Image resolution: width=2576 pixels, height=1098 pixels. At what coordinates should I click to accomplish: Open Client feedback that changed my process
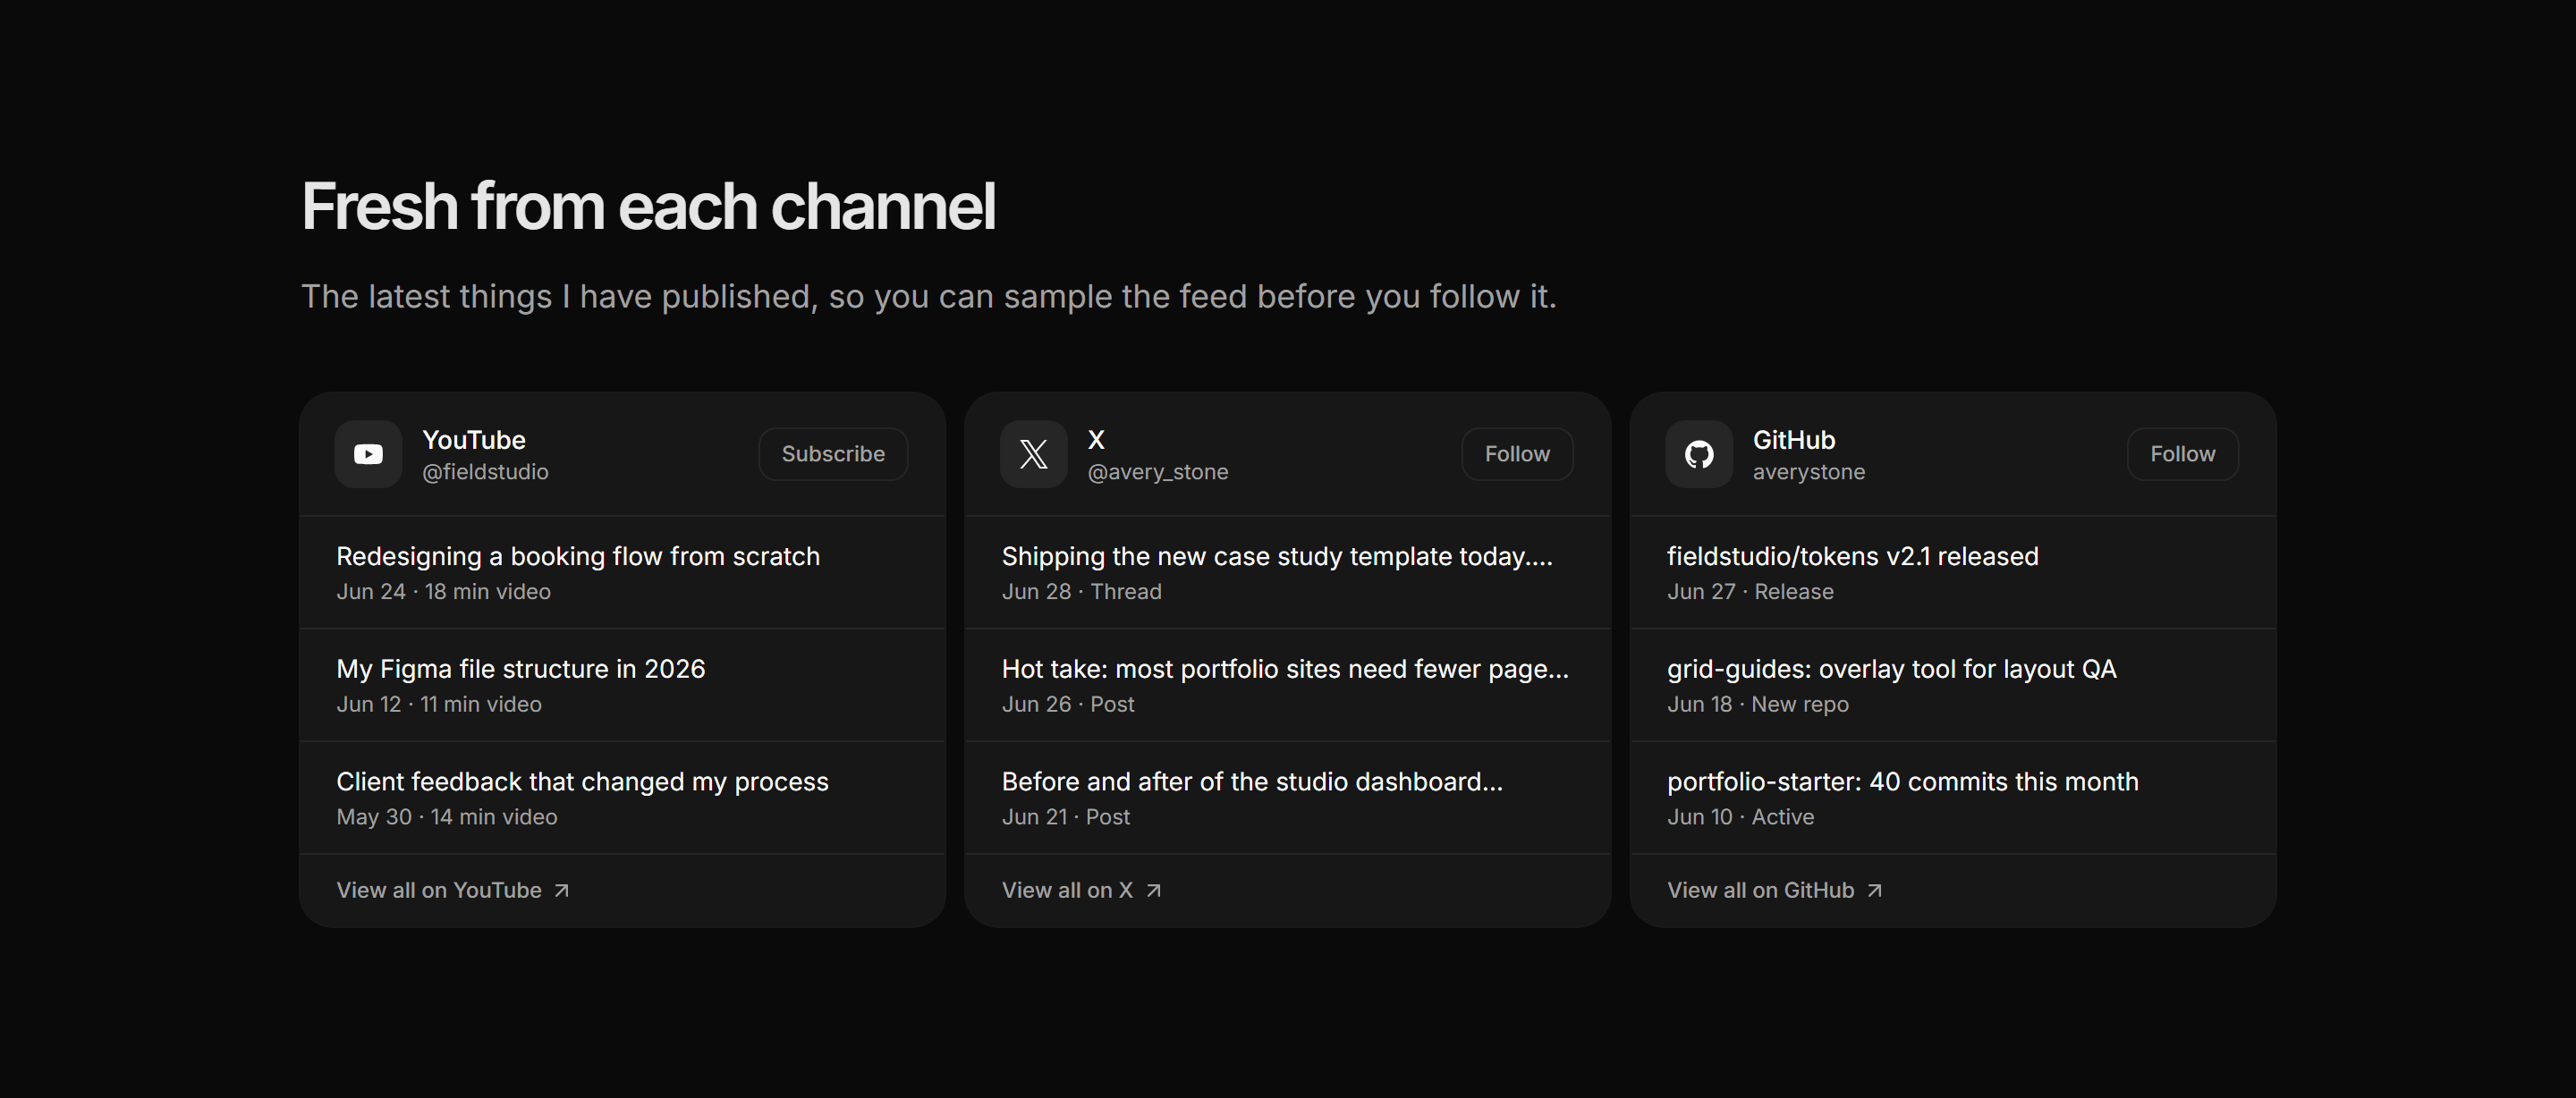coord(622,798)
